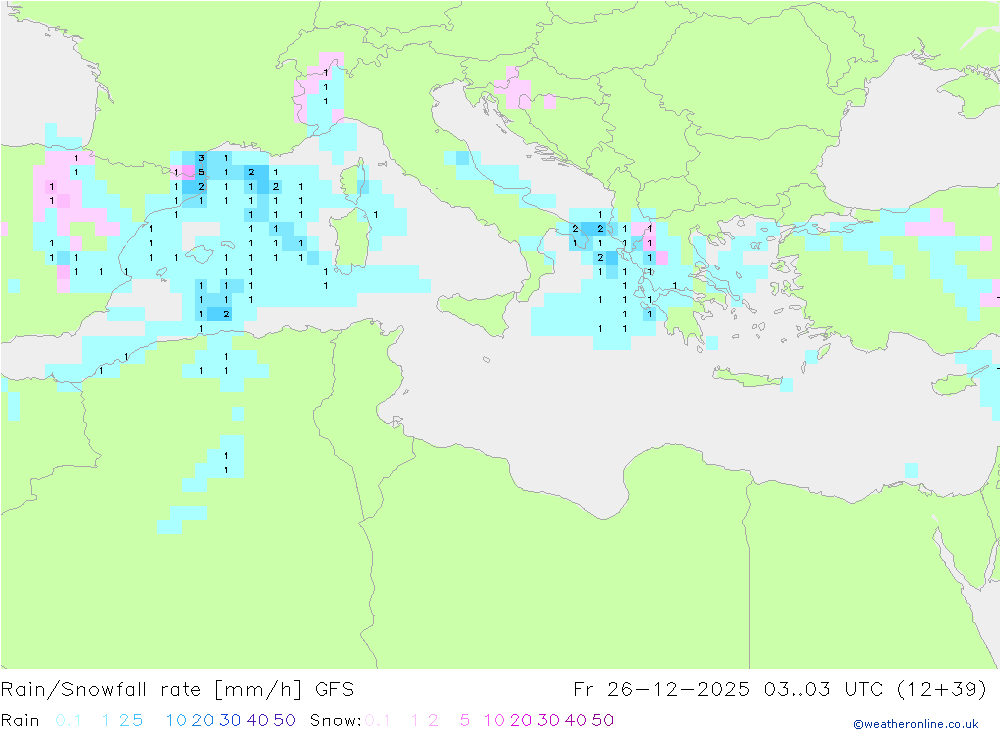Click the '(12+39)' forecast offset text
The height and width of the screenshot is (733, 1000).
(x=941, y=690)
